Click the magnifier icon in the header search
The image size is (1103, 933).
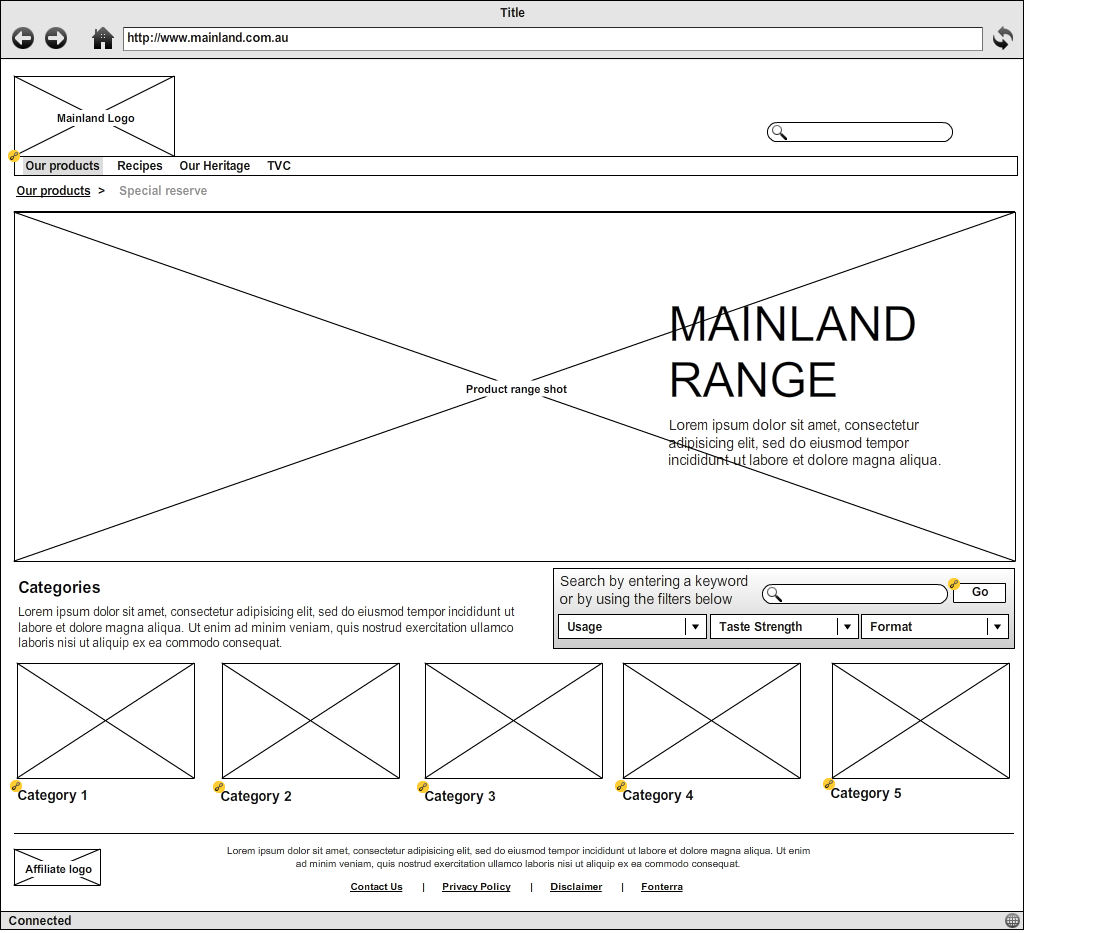click(x=779, y=132)
